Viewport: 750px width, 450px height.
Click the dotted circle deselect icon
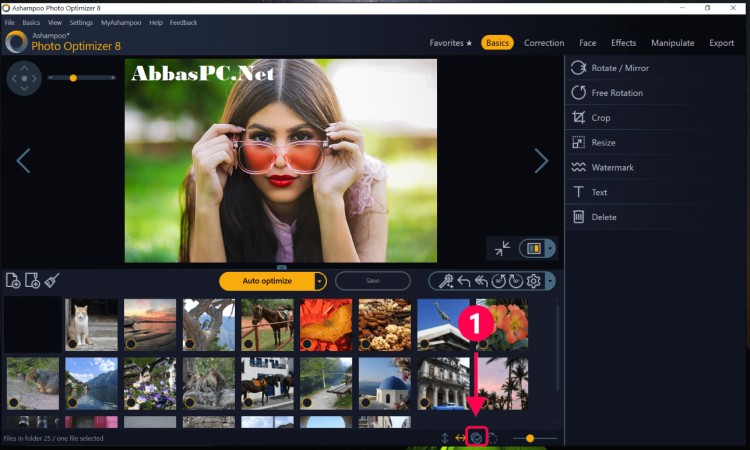(492, 438)
